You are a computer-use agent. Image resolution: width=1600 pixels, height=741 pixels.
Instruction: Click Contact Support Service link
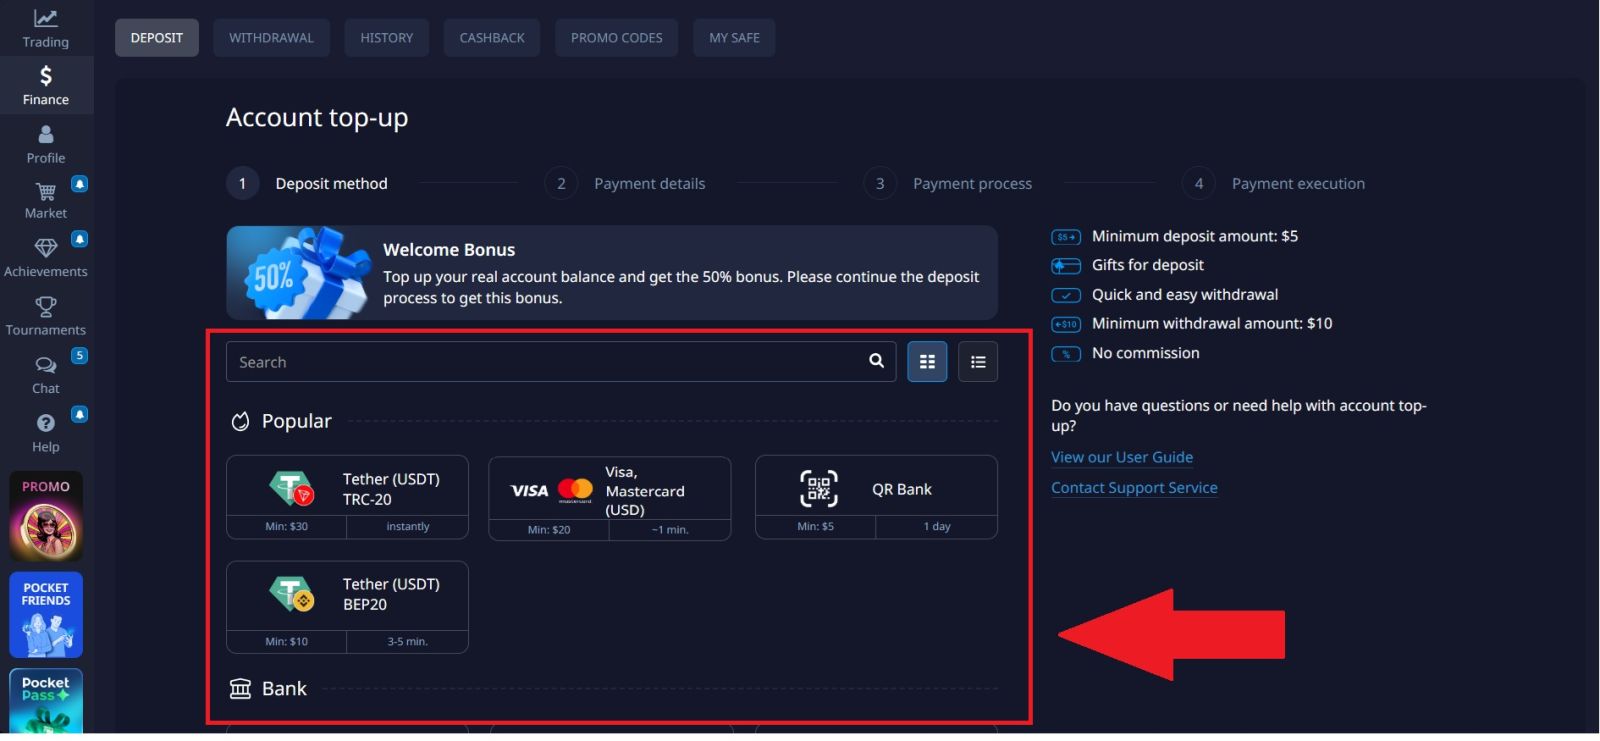[x=1133, y=488]
